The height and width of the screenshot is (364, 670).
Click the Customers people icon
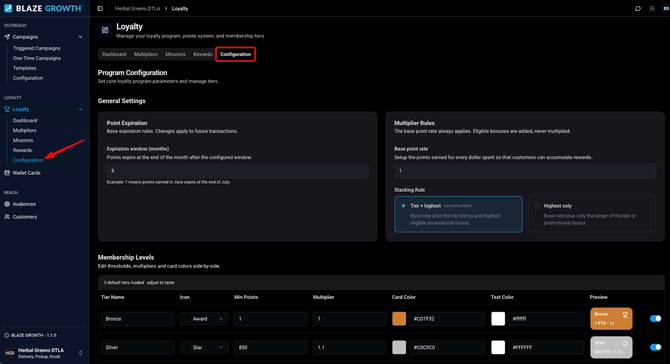[x=7, y=217]
